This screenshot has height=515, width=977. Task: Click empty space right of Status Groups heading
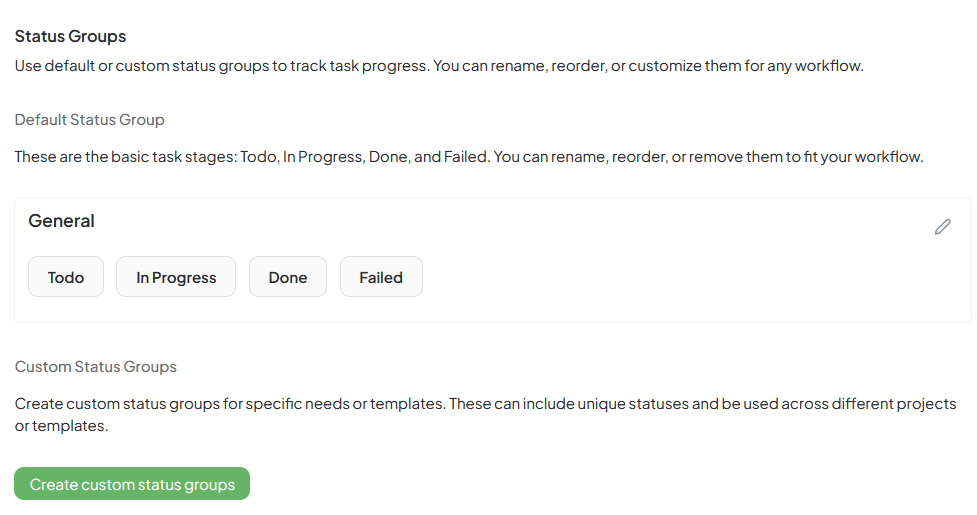tap(500, 36)
